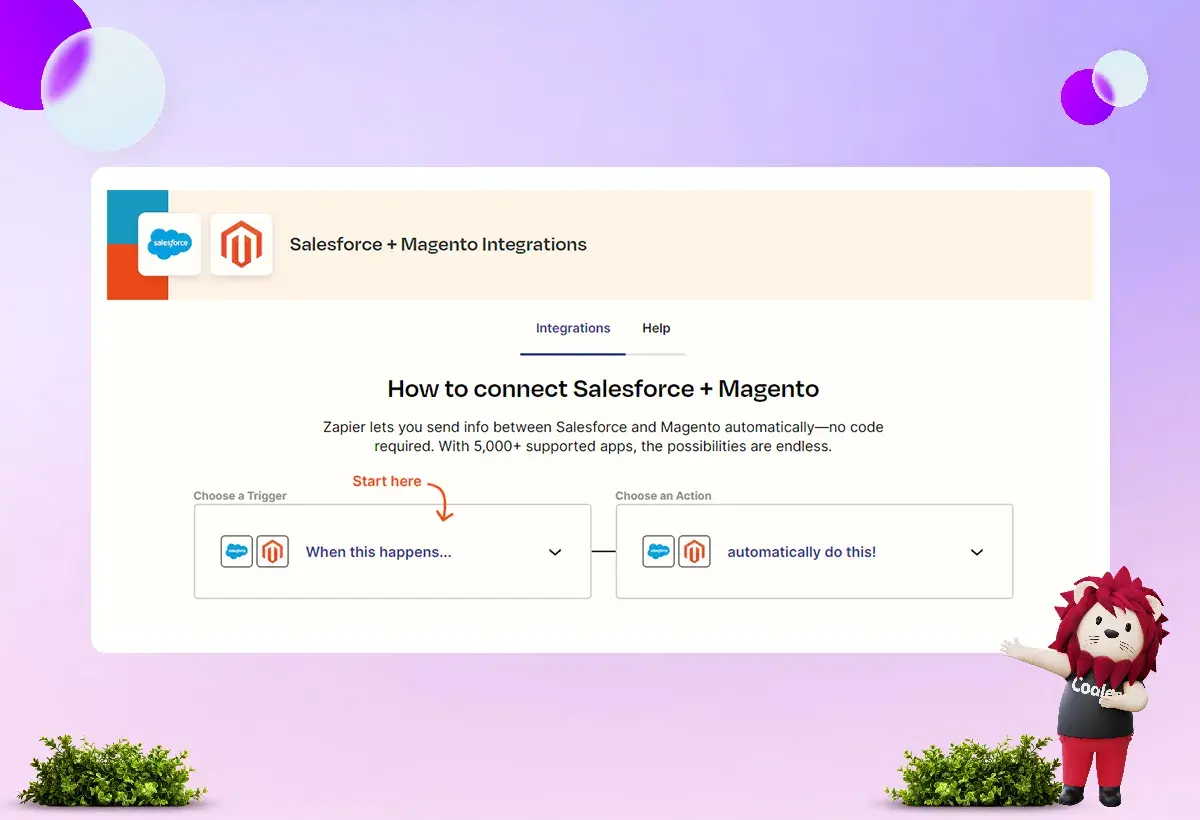Expand the "When this happens..." trigger dropdown
1200x820 pixels.
coord(392,552)
